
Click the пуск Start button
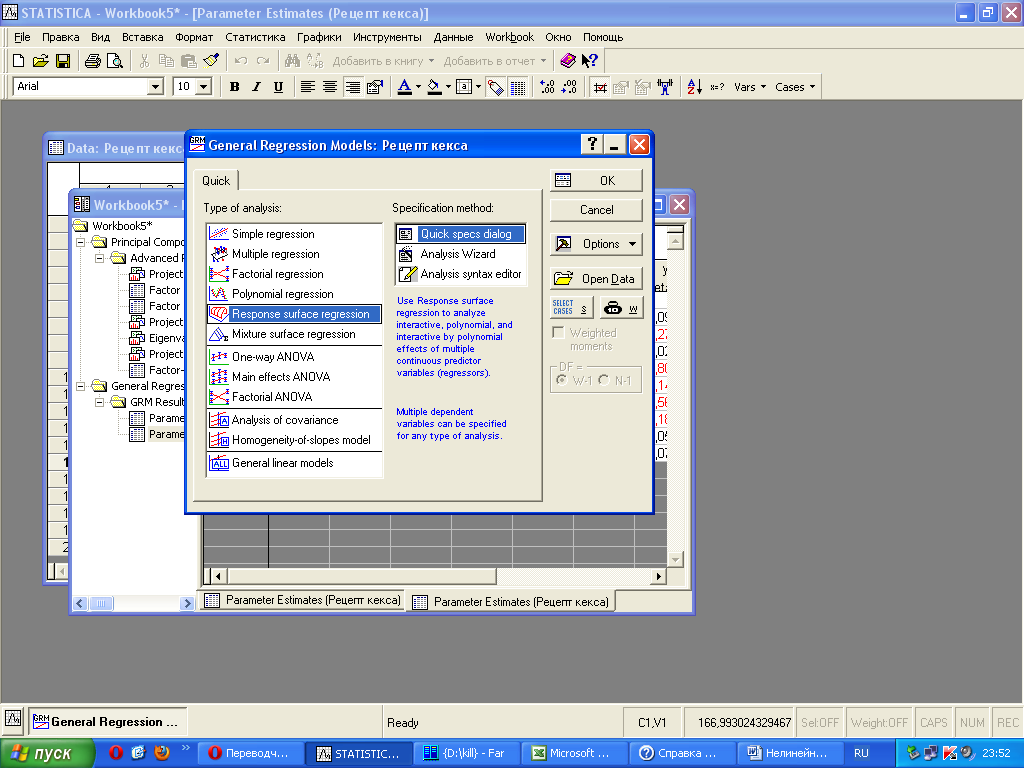point(47,754)
